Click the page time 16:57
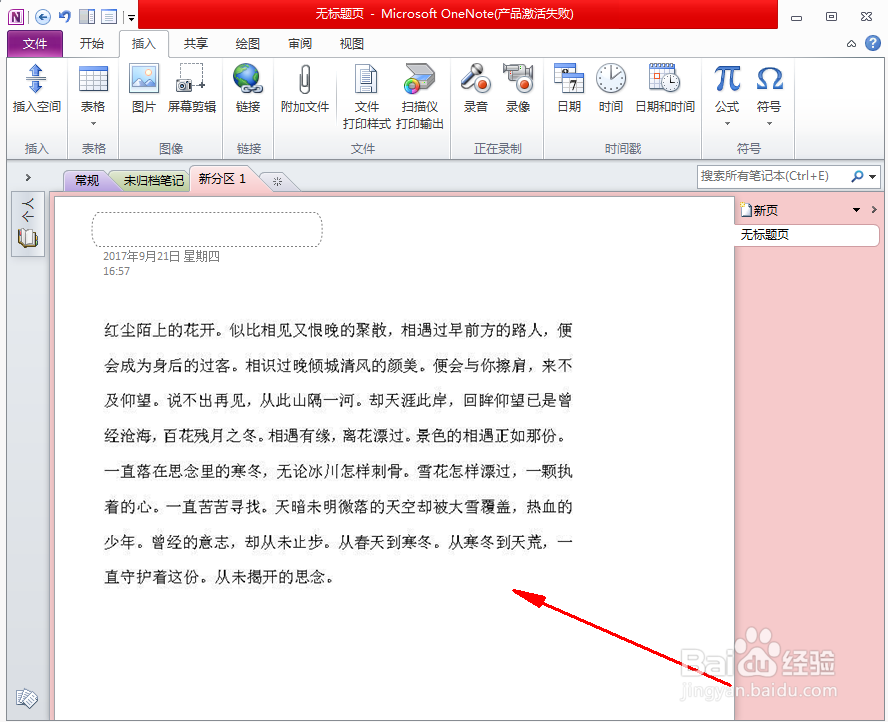Screen dimensions: 888x722 tap(116, 271)
